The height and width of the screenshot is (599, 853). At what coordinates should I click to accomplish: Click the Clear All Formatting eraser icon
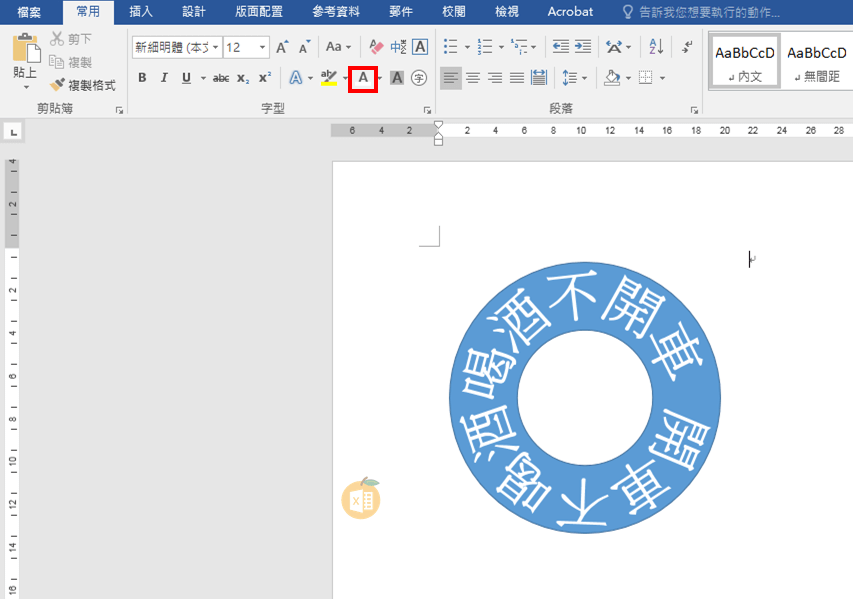pos(376,47)
